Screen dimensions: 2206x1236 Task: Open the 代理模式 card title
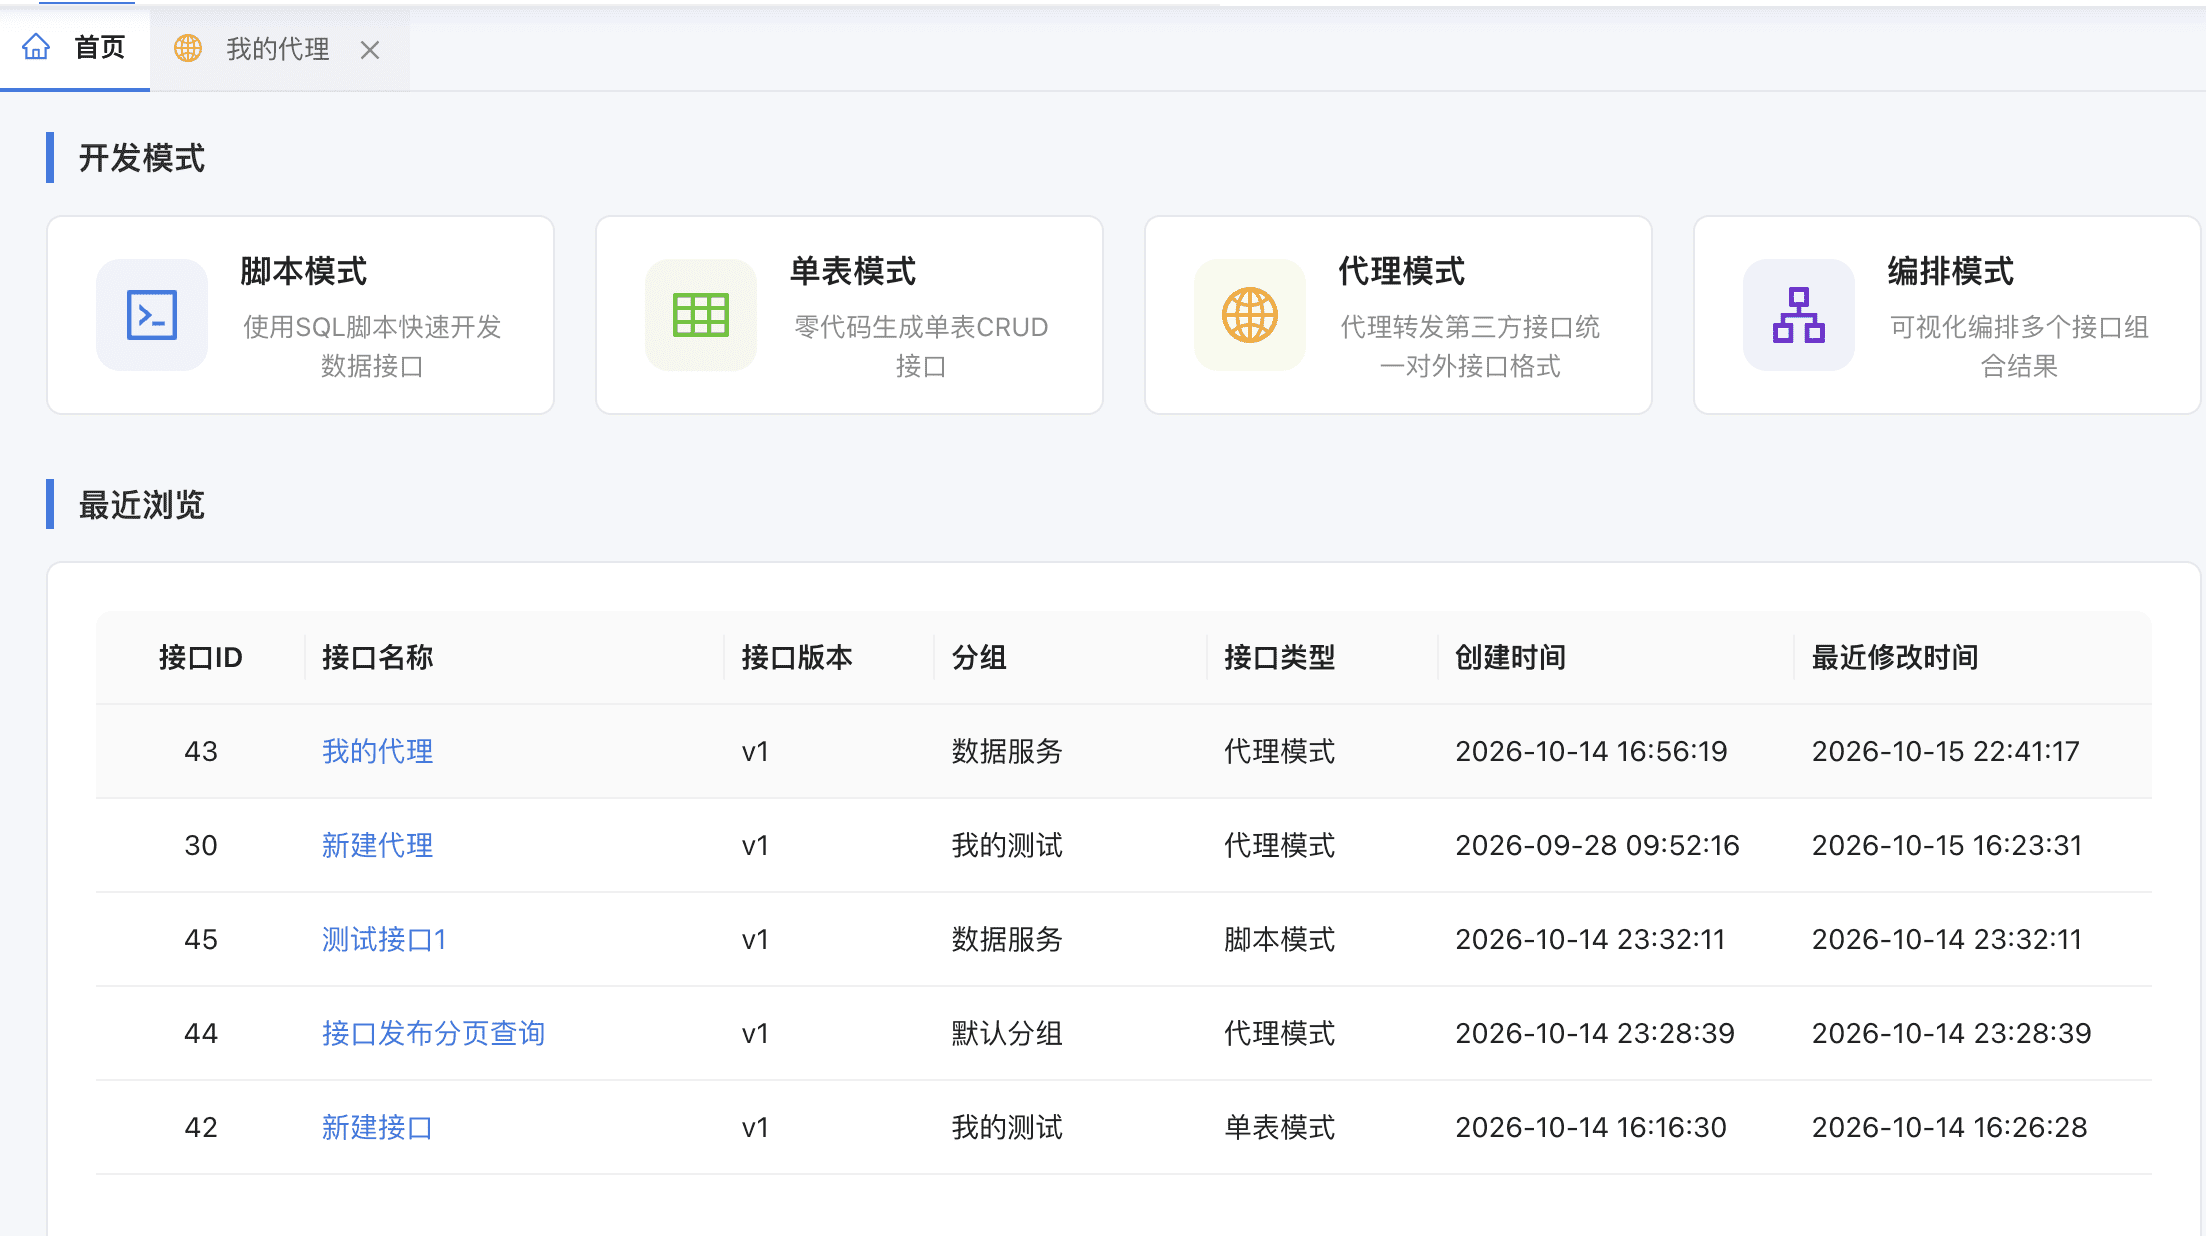tap(1402, 271)
